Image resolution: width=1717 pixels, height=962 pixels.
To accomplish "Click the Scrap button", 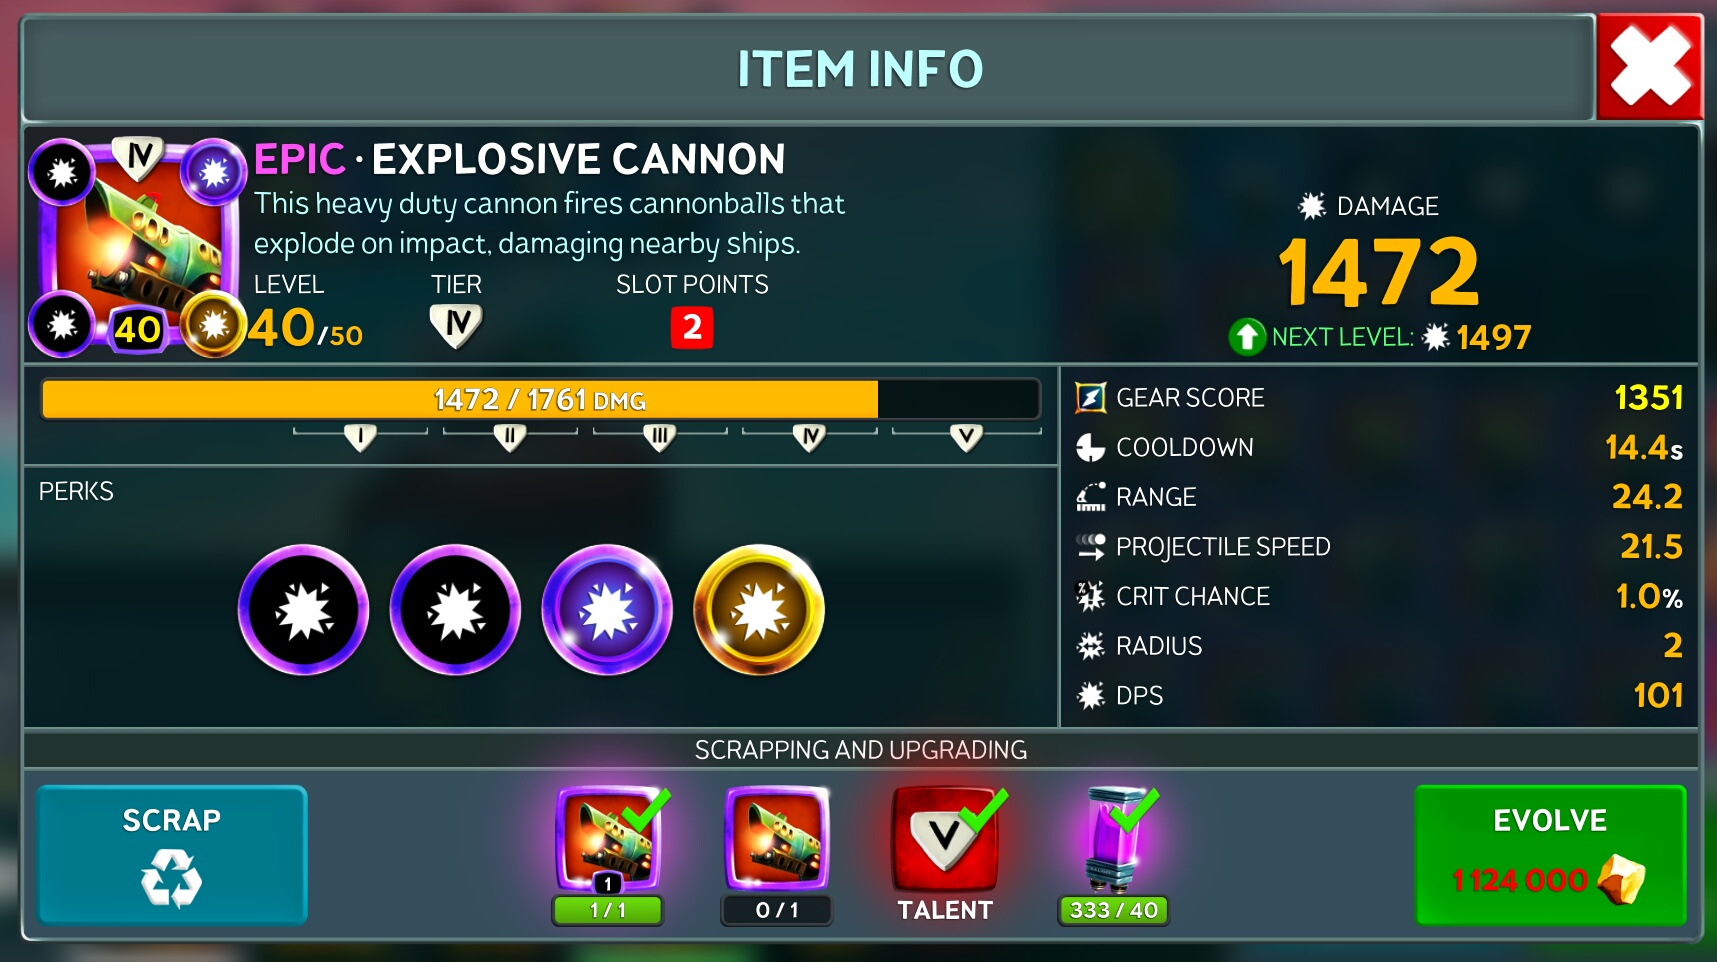I will click(x=172, y=855).
